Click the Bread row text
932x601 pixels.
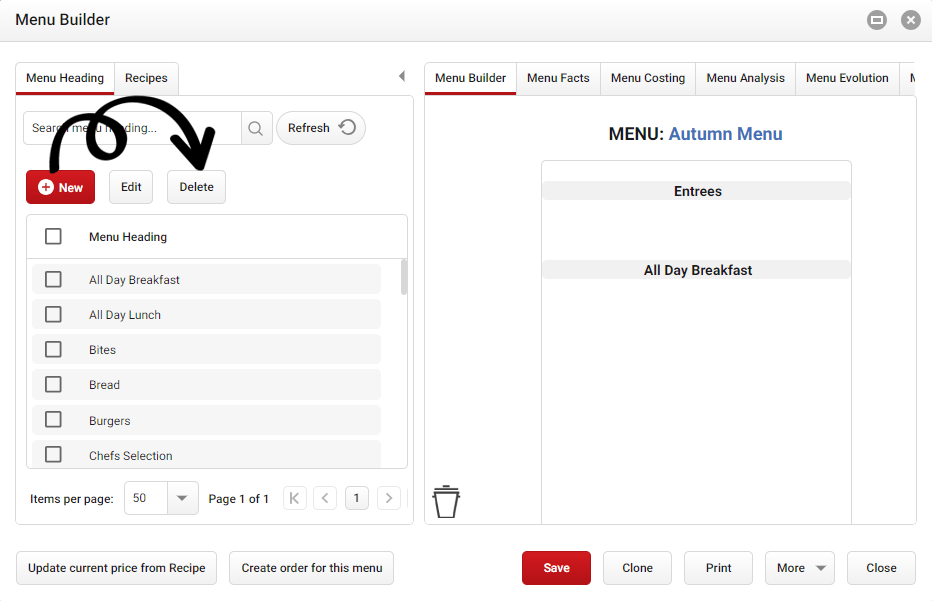(x=104, y=385)
